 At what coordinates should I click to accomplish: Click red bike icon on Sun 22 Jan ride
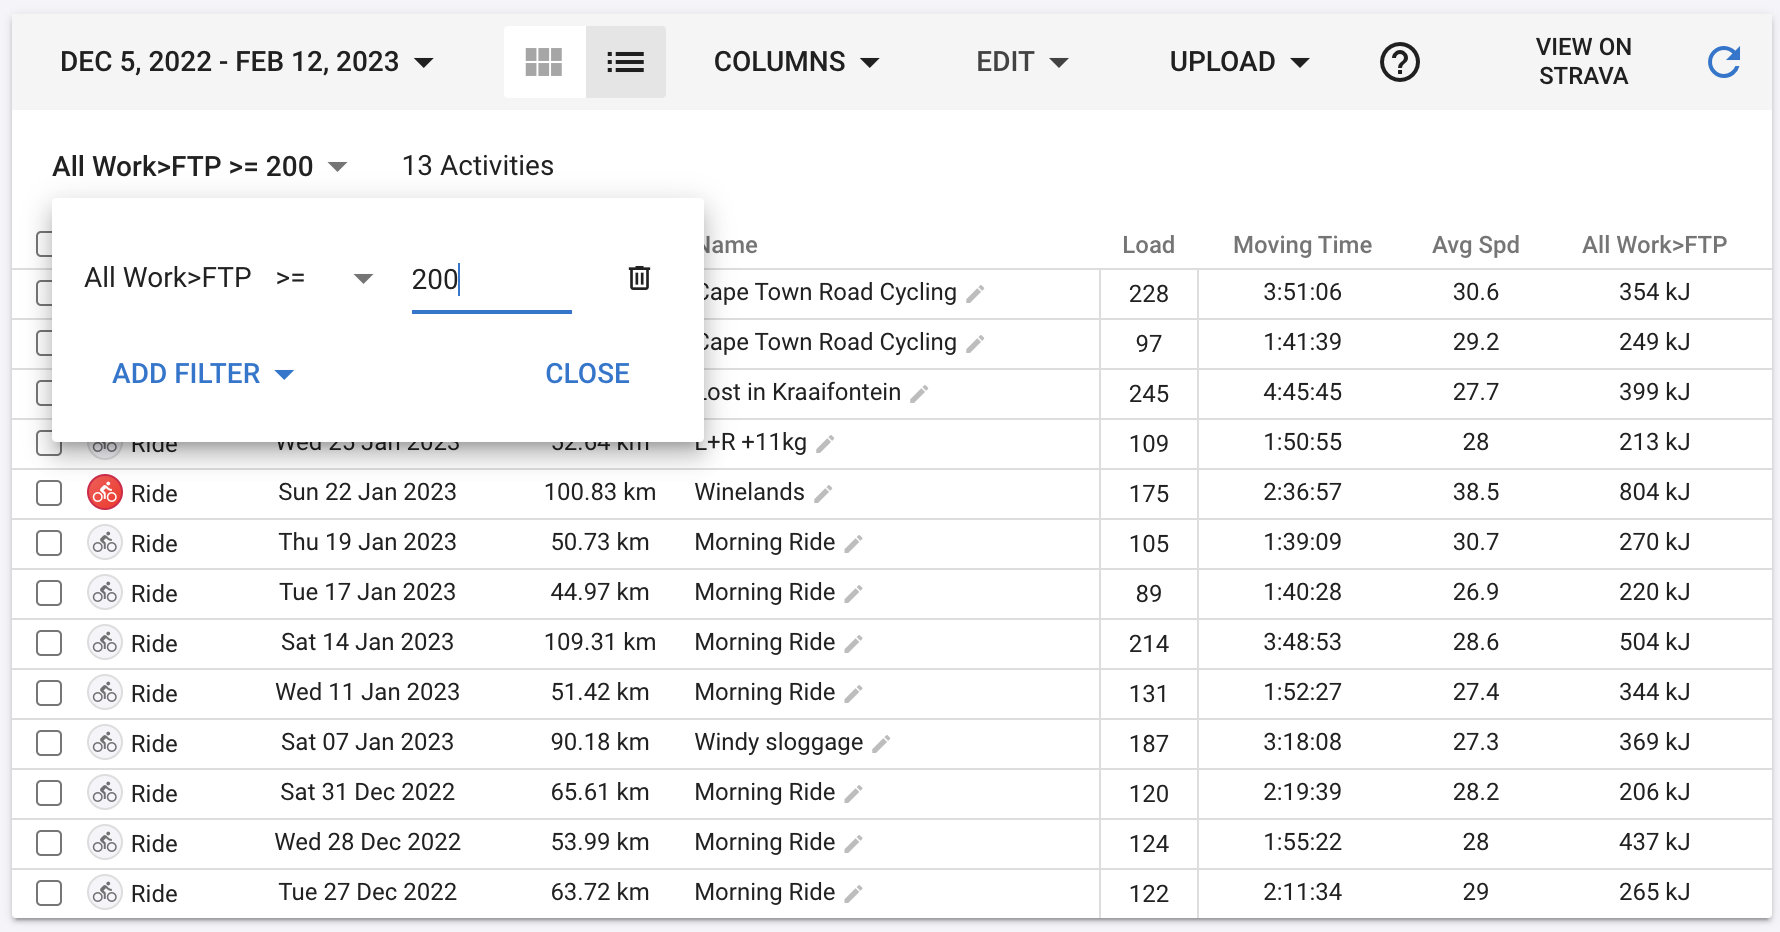[105, 492]
